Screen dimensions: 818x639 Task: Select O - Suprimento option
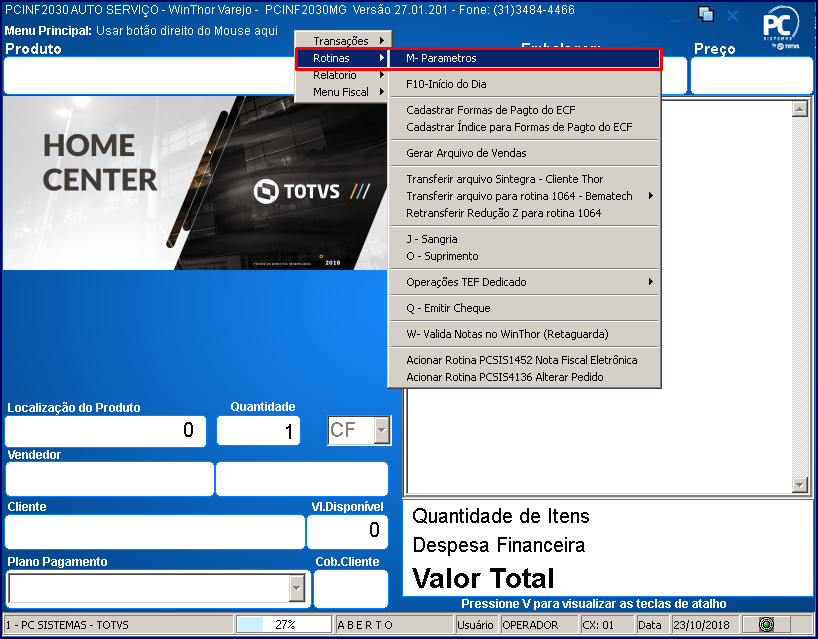524,256
